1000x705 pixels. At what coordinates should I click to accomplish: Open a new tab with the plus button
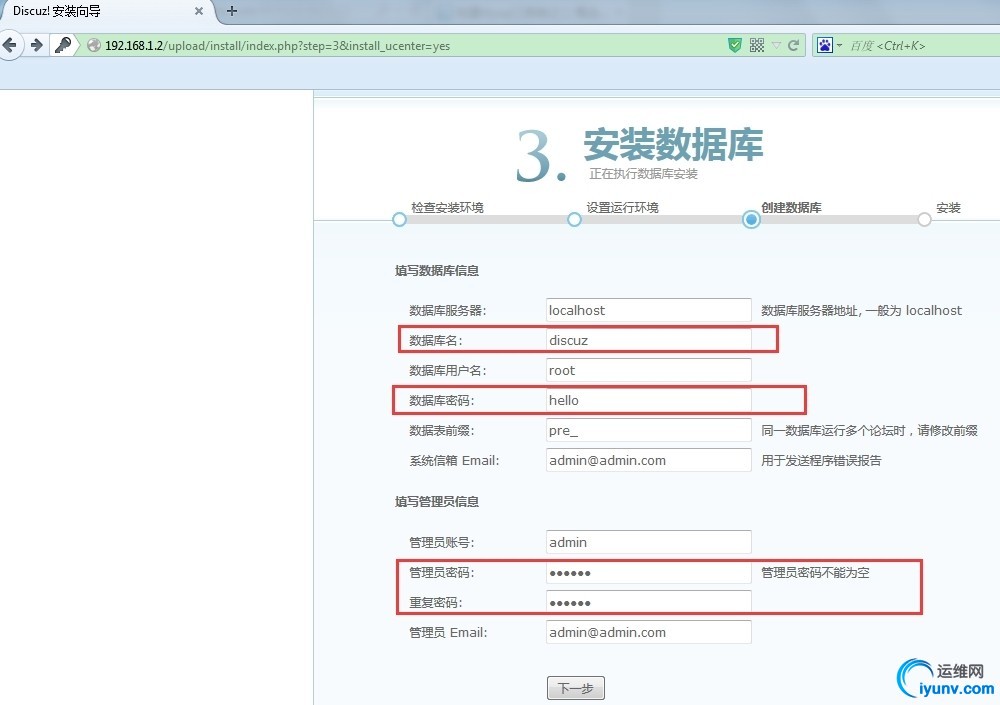point(232,11)
